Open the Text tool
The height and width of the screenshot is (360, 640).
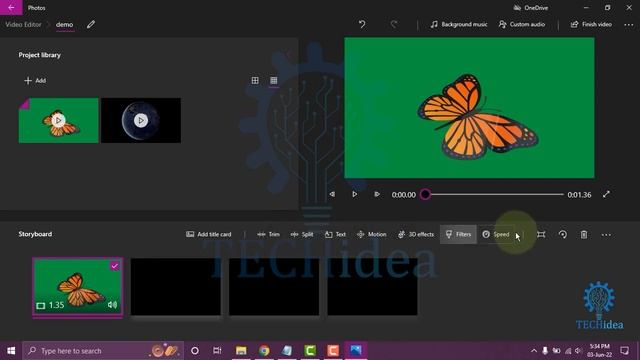(x=335, y=234)
